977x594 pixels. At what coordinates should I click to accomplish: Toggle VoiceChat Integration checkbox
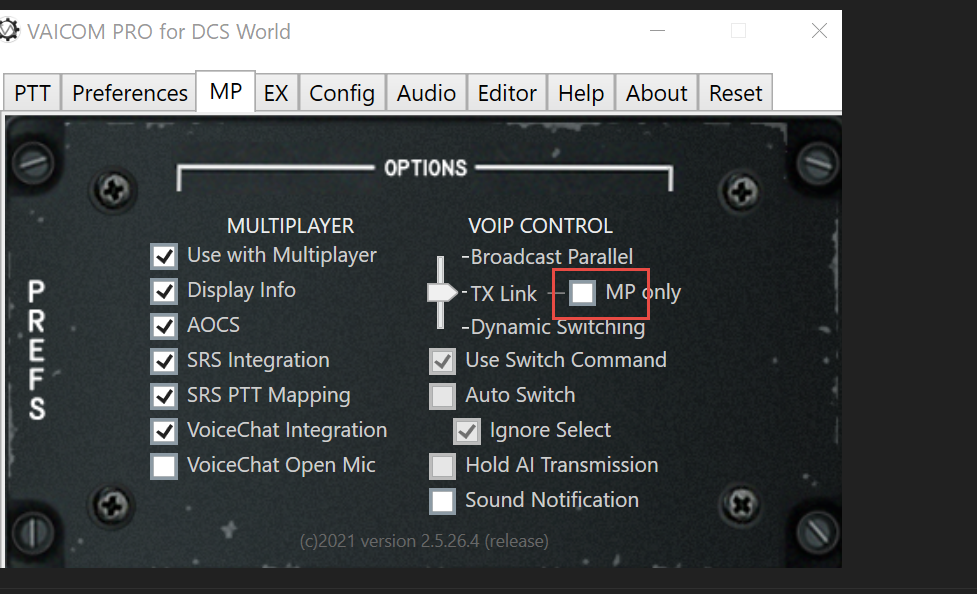pyautogui.click(x=164, y=431)
